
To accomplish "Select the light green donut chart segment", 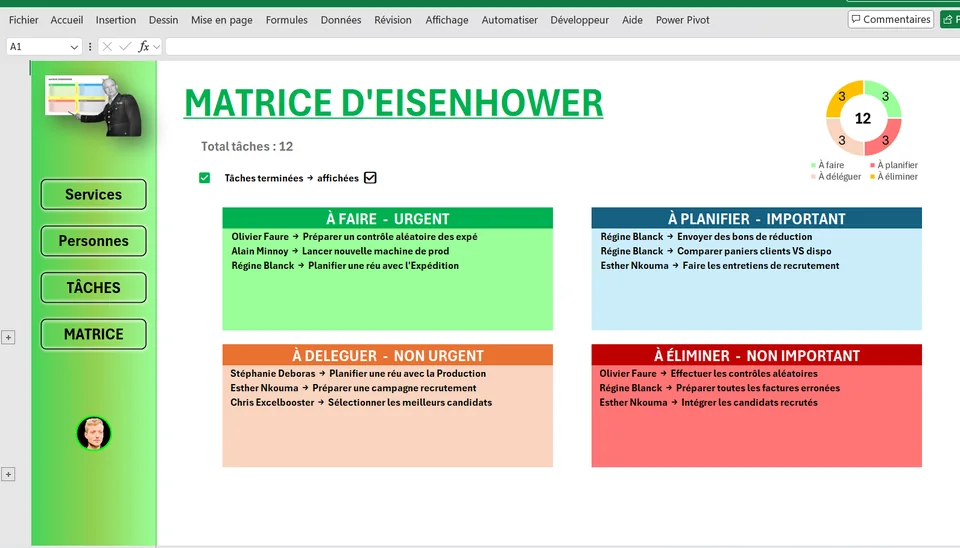I will click(x=885, y=97).
